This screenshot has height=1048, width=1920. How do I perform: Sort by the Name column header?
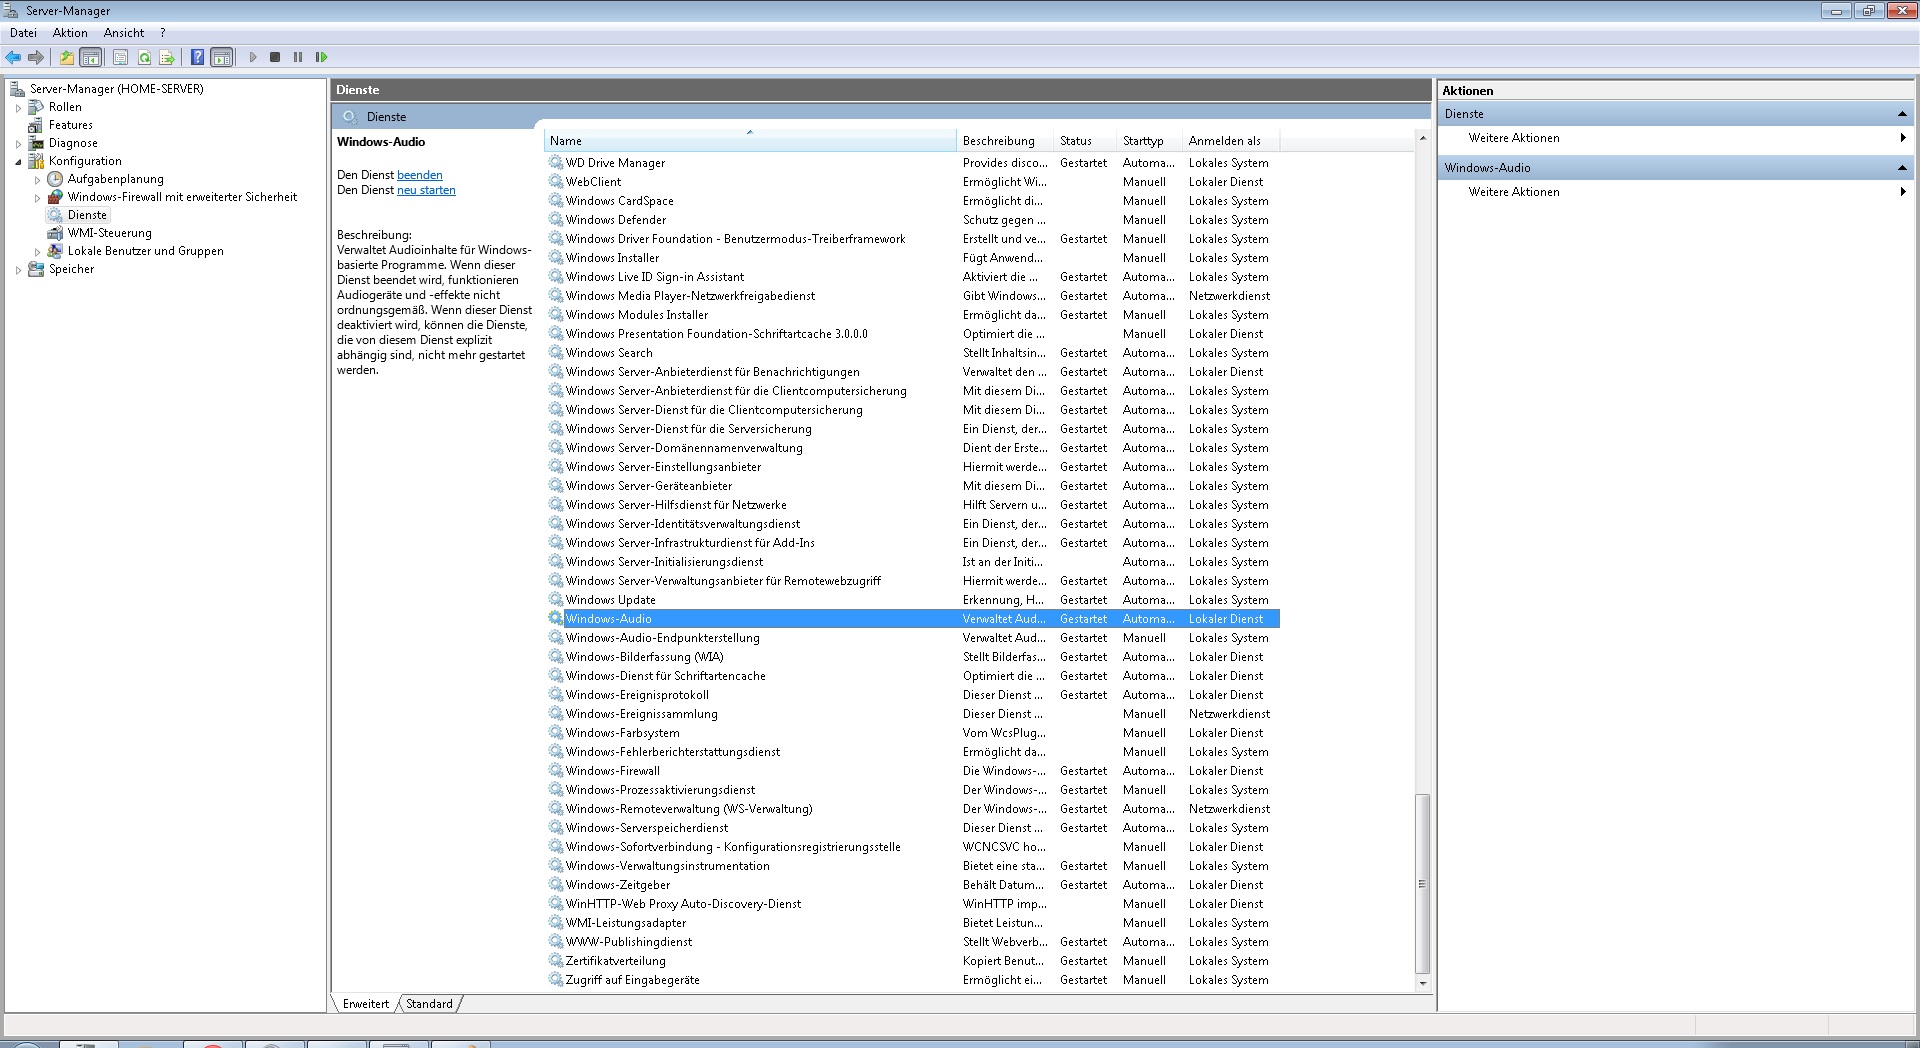(750, 141)
